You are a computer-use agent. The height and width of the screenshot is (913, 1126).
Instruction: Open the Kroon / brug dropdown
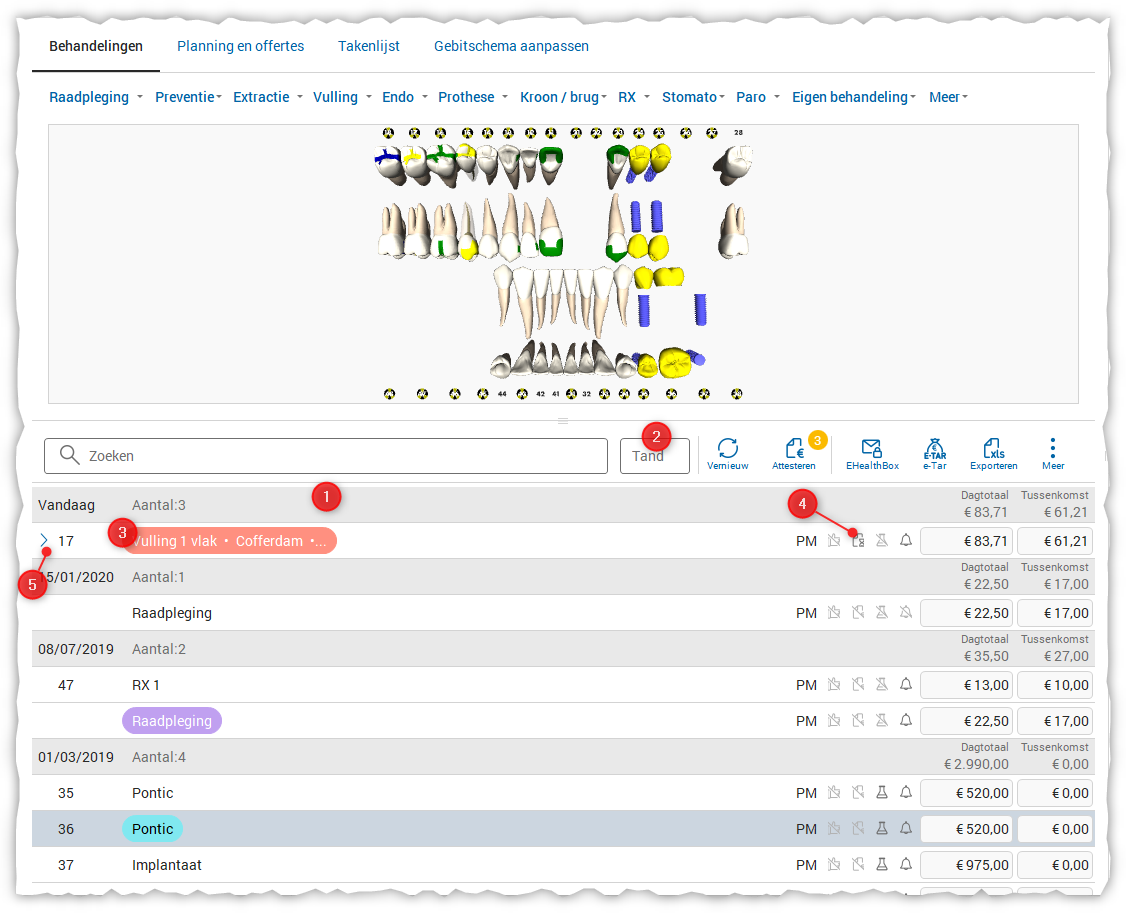[x=564, y=97]
